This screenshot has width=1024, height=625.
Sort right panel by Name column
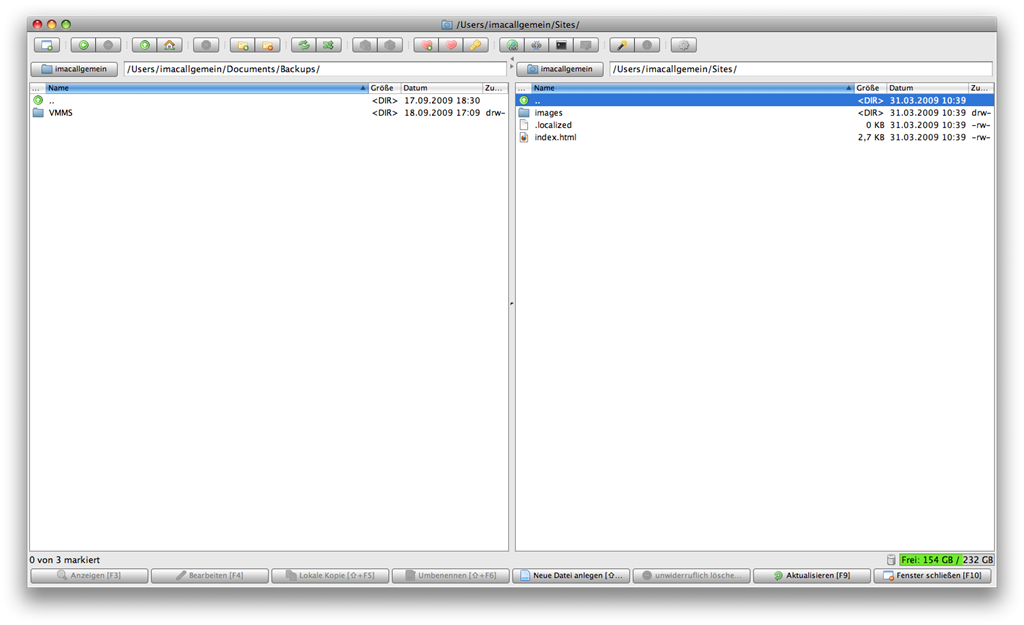coord(692,88)
